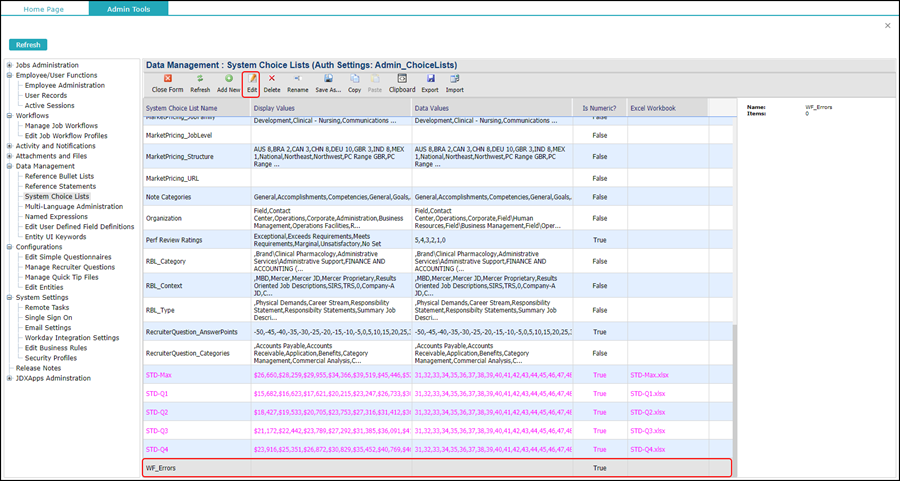Screen dimensions: 900x481
Task: Expand the Jobs Administration tree node
Action: point(10,65)
